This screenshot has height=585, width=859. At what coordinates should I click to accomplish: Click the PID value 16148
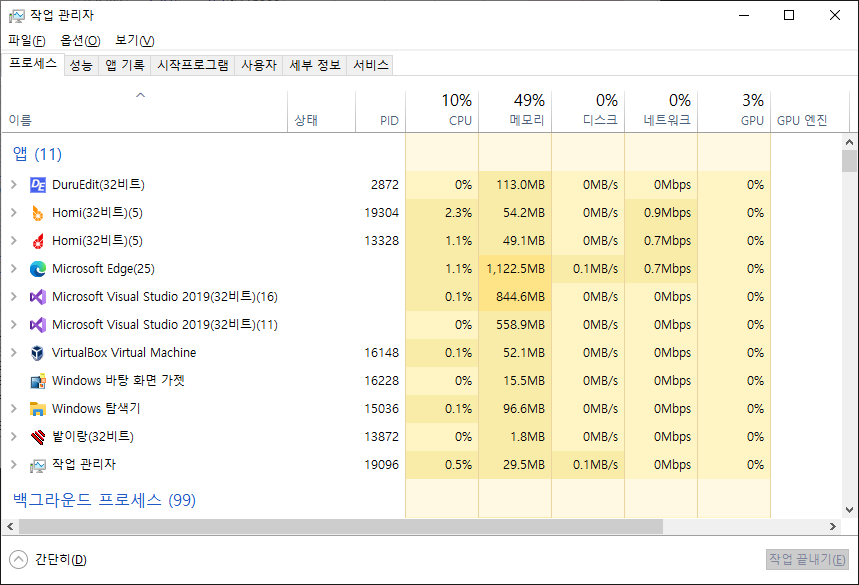tap(381, 353)
